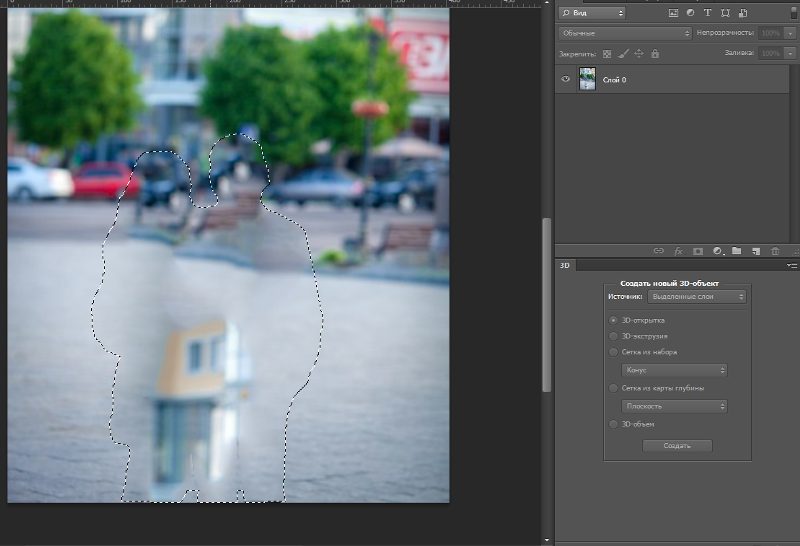This screenshot has width=800, height=546.
Task: Open the Источник source dropdown
Action: click(x=697, y=297)
